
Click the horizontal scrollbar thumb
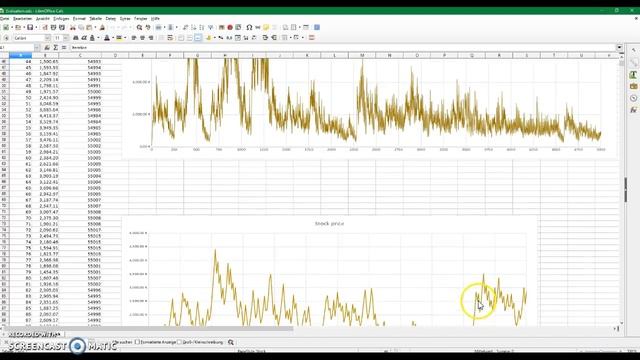point(147,328)
